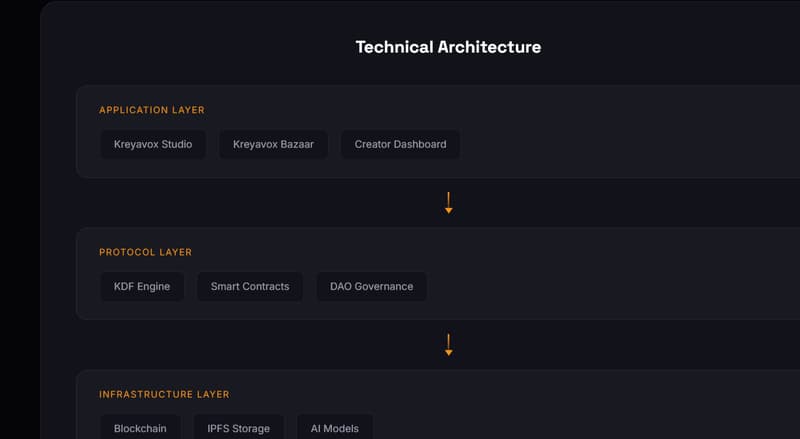This screenshot has height=439, width=800.
Task: Click the PROTOCOL LAYER label
Action: click(x=145, y=252)
